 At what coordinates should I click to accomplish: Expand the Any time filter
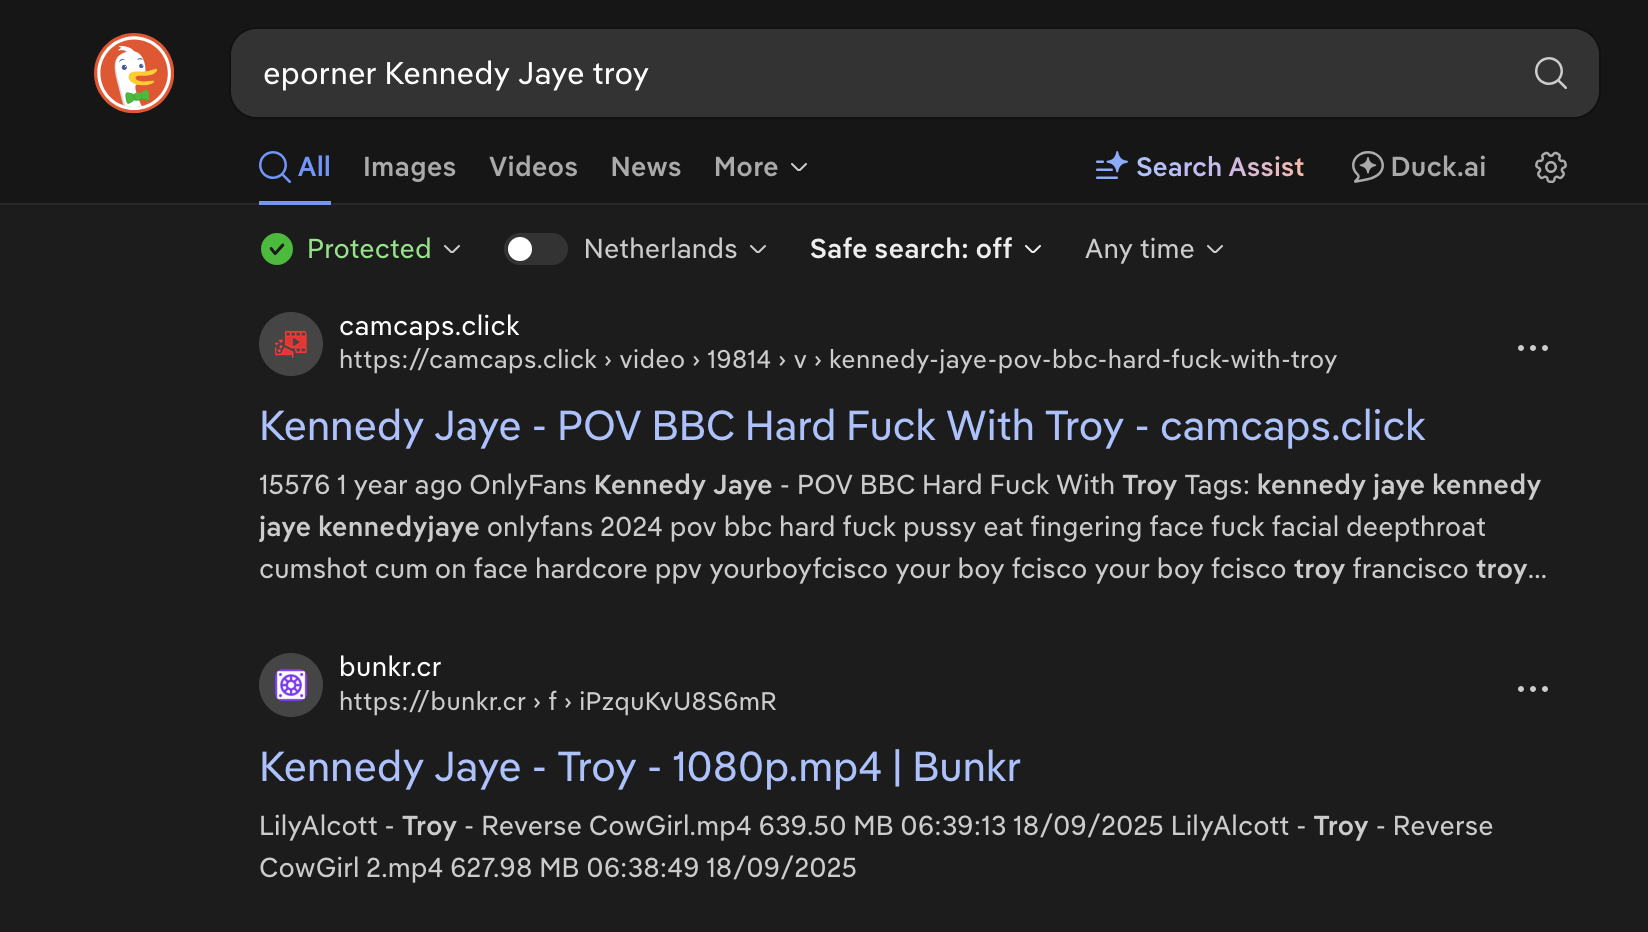coord(1155,249)
